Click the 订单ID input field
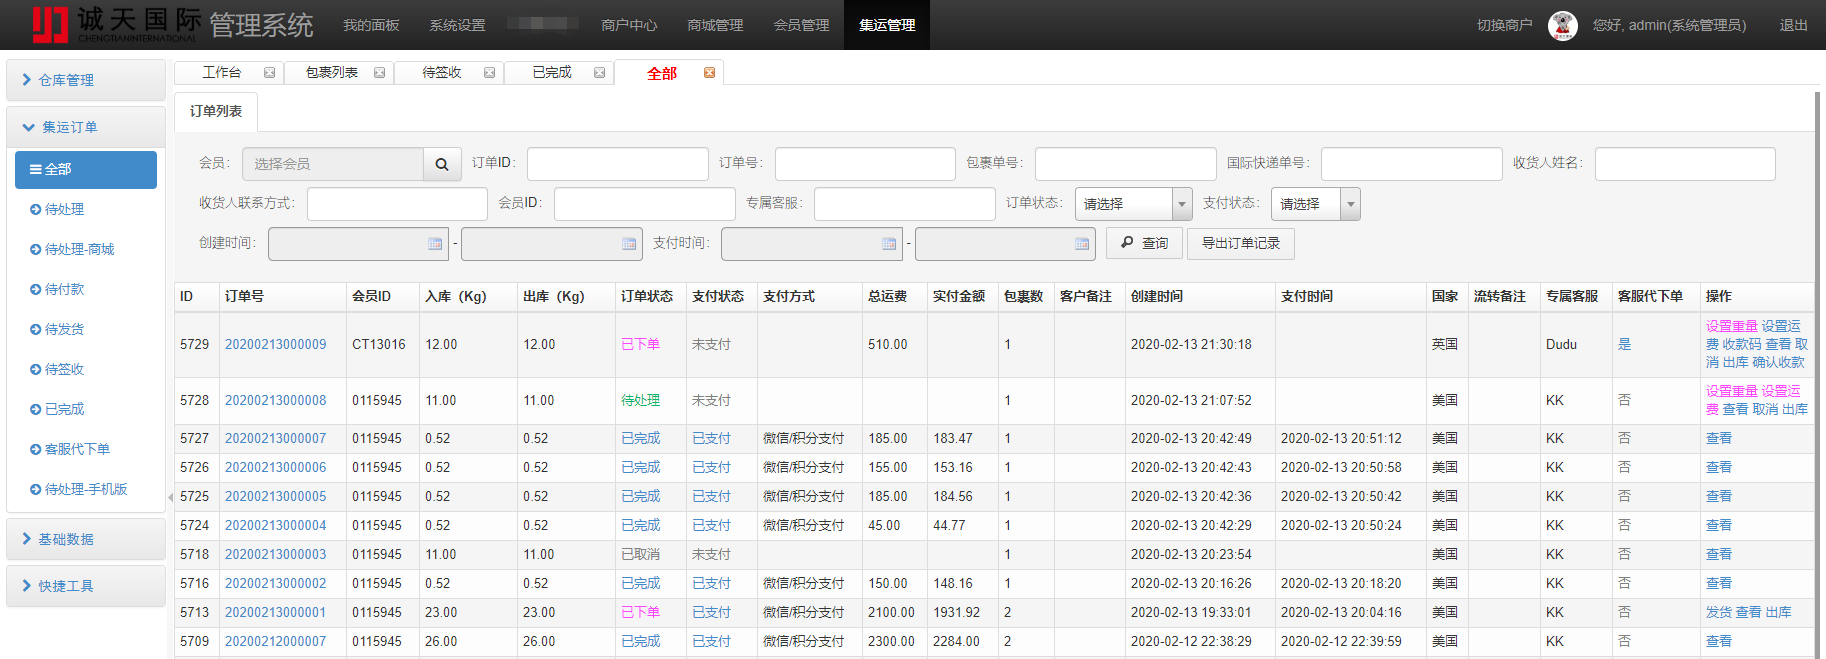Image resolution: width=1826 pixels, height=659 pixels. tap(618, 164)
